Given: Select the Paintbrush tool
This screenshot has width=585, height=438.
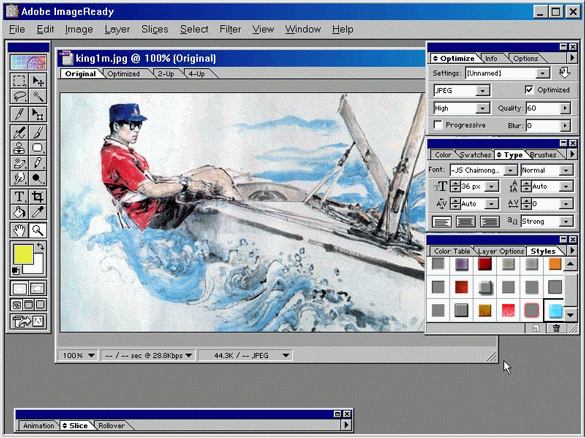Looking at the screenshot, I should coord(37,132).
